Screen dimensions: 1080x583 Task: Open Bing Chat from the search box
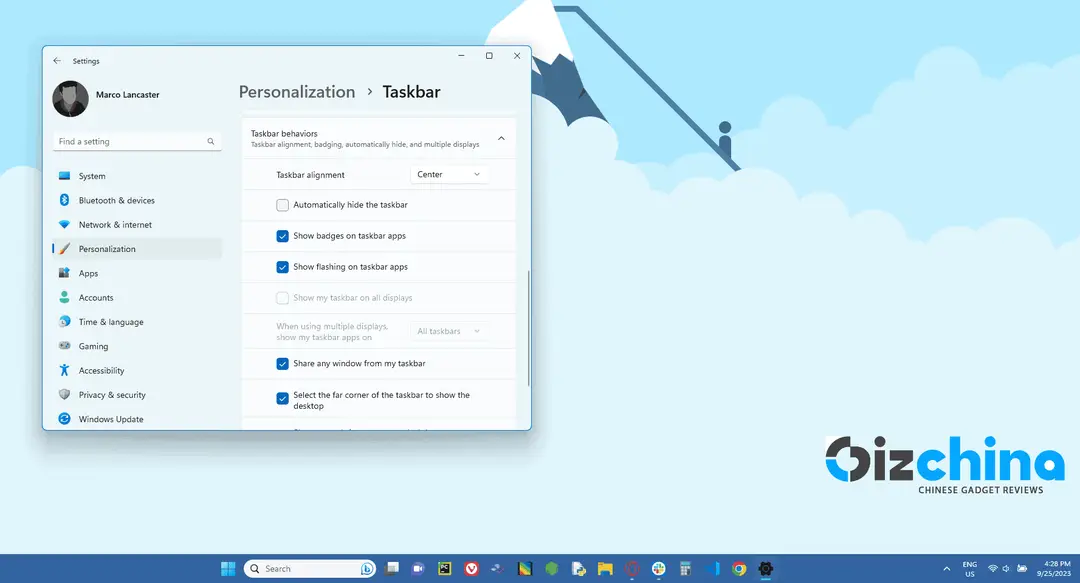click(x=367, y=569)
